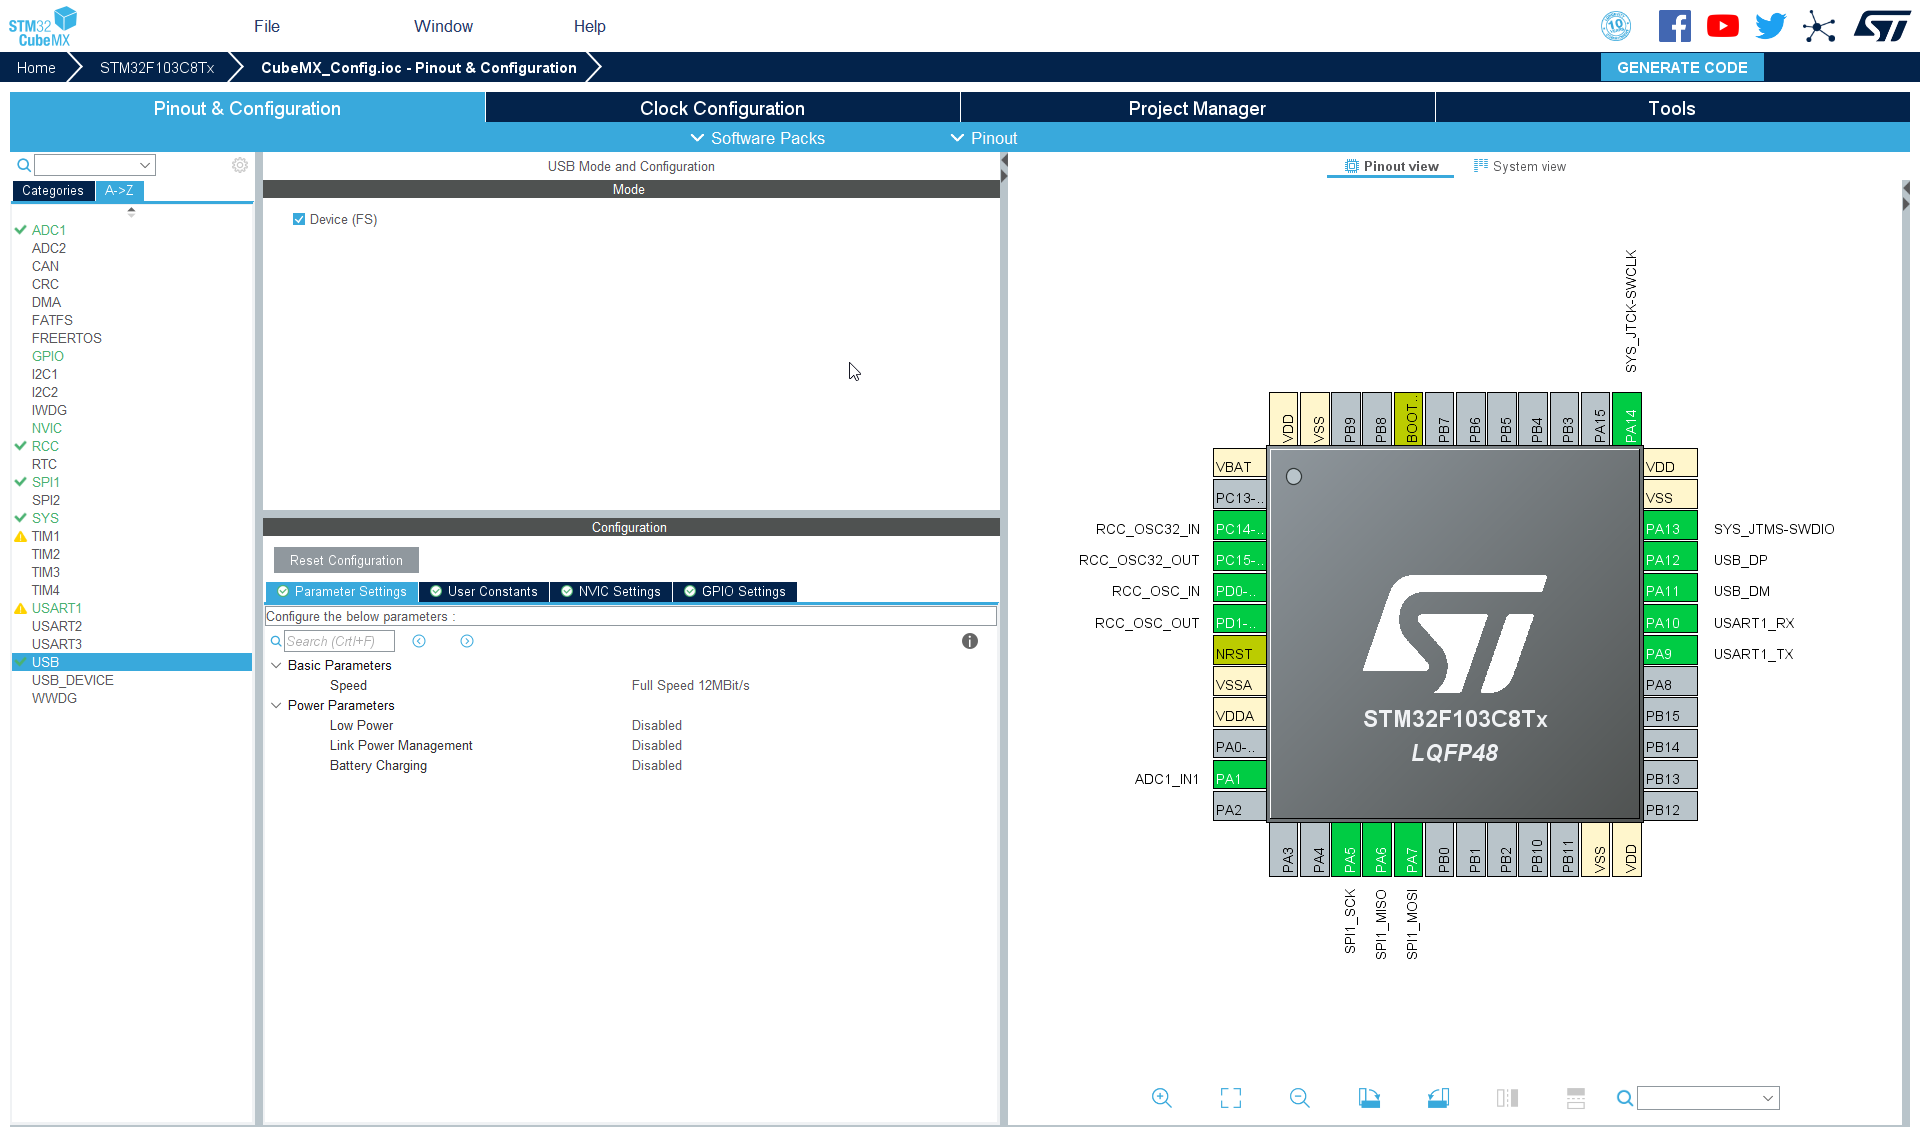
Task: Uncheck the Device (FS) checkbox
Action: coord(298,219)
